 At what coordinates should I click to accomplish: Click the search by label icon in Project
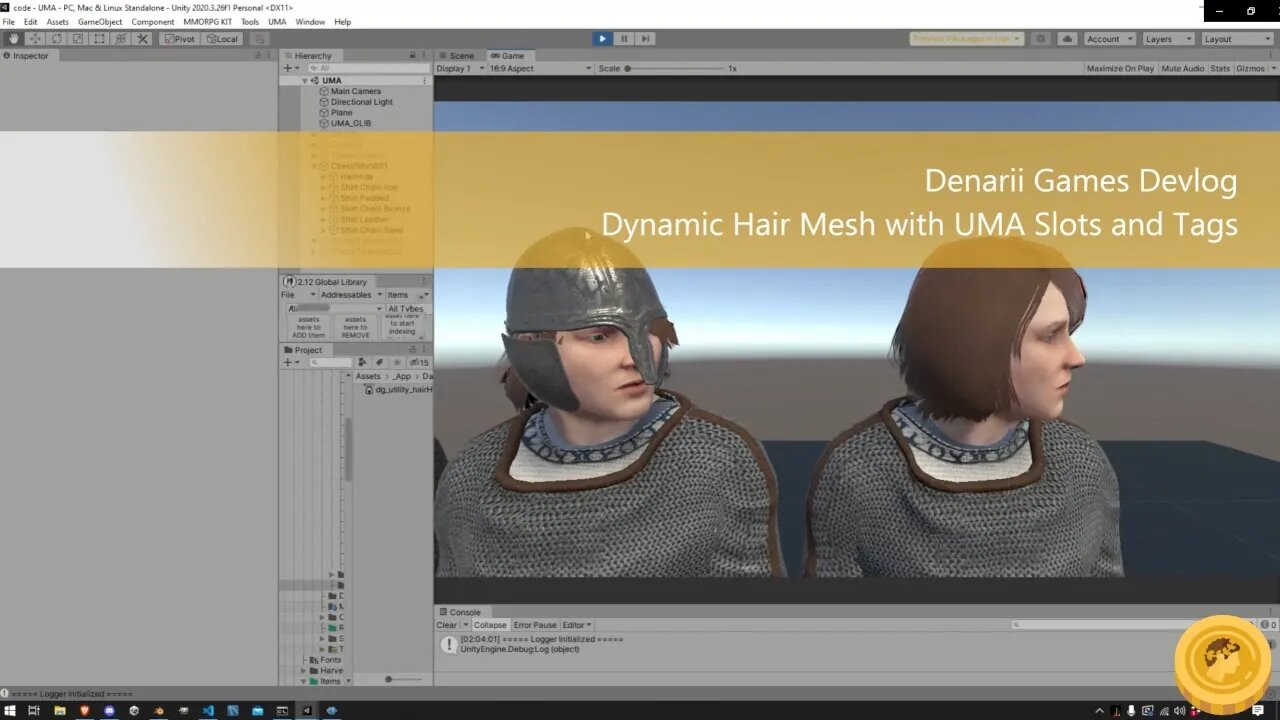pos(380,362)
